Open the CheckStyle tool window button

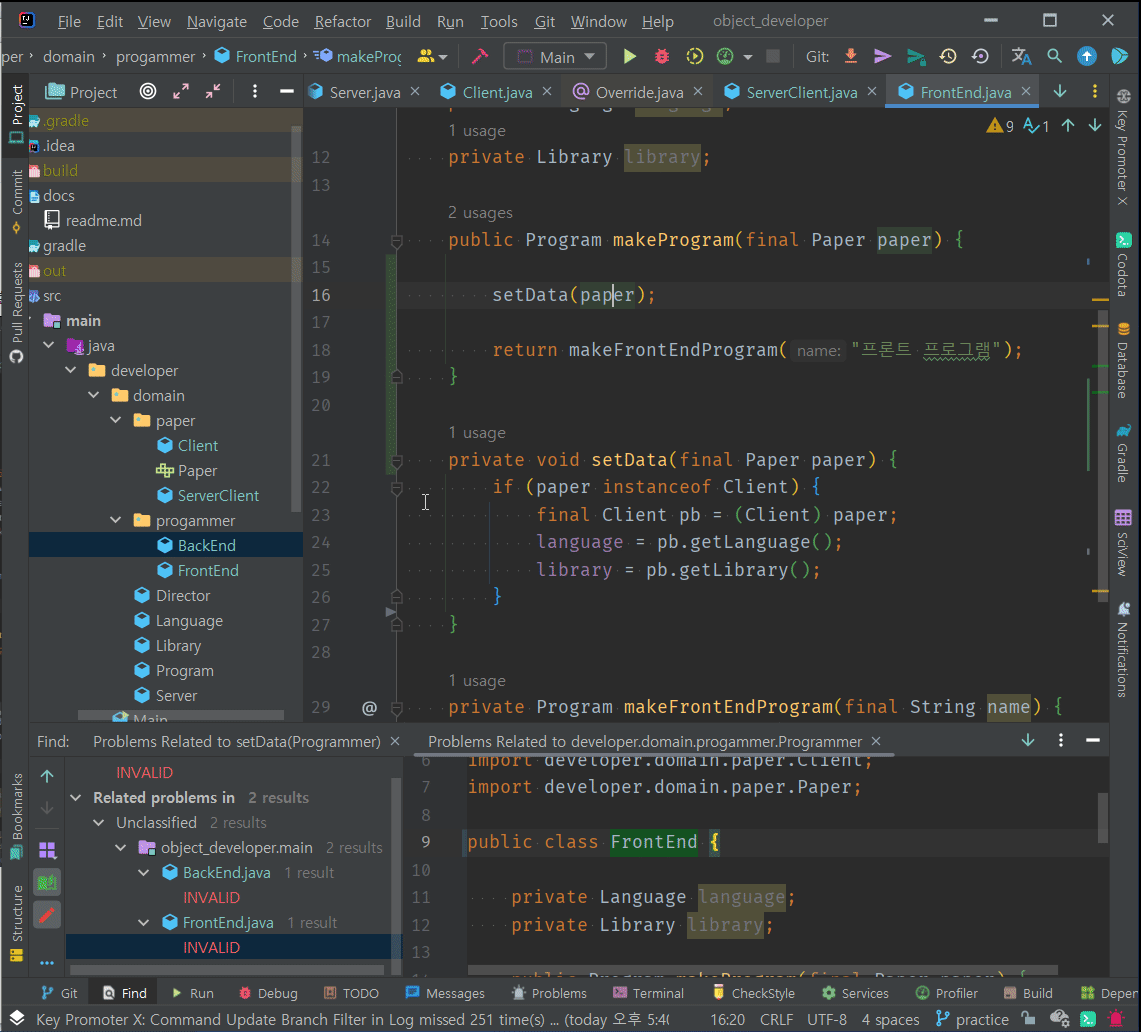coord(752,993)
